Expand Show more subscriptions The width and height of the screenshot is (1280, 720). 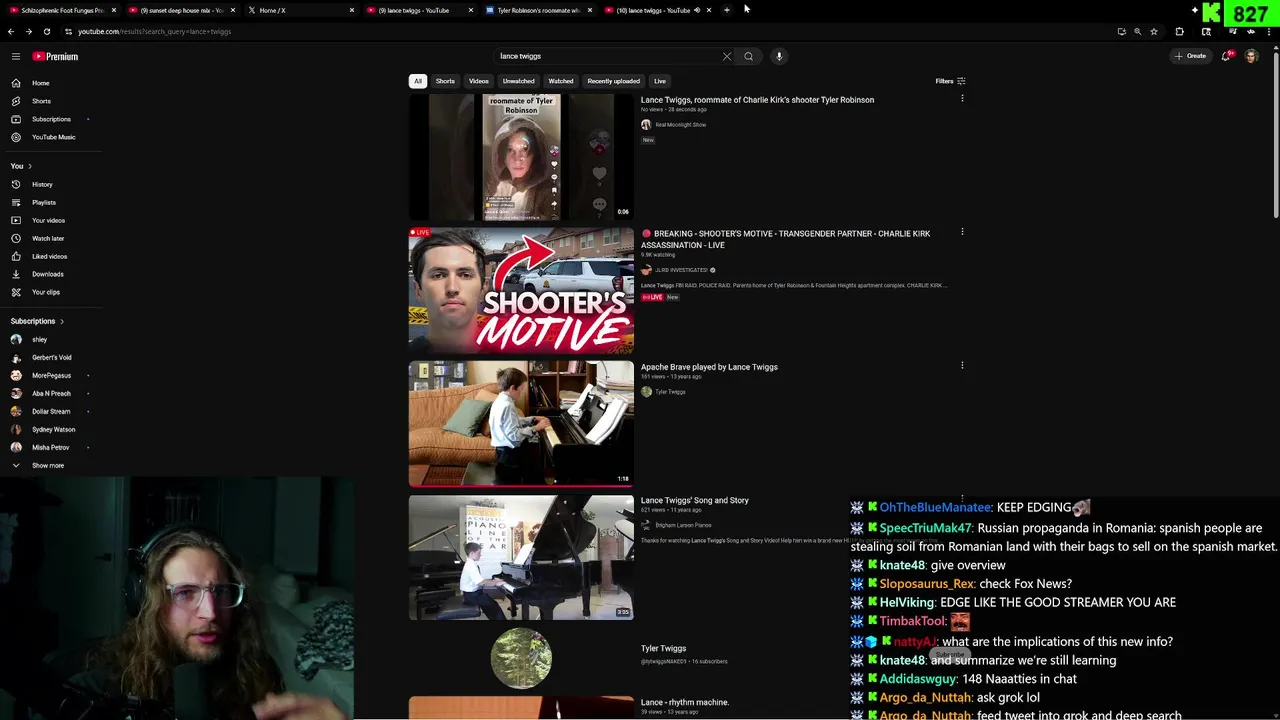click(x=50, y=465)
